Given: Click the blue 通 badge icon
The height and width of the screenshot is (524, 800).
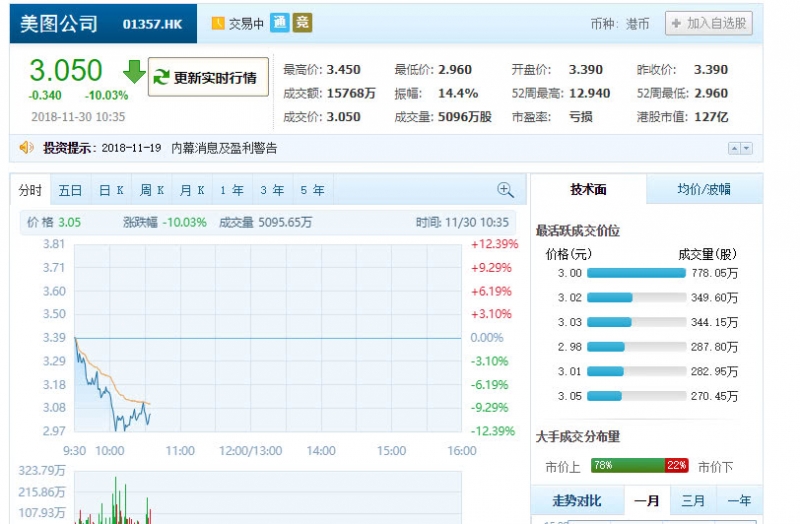Looking at the screenshot, I should pyautogui.click(x=279, y=23).
